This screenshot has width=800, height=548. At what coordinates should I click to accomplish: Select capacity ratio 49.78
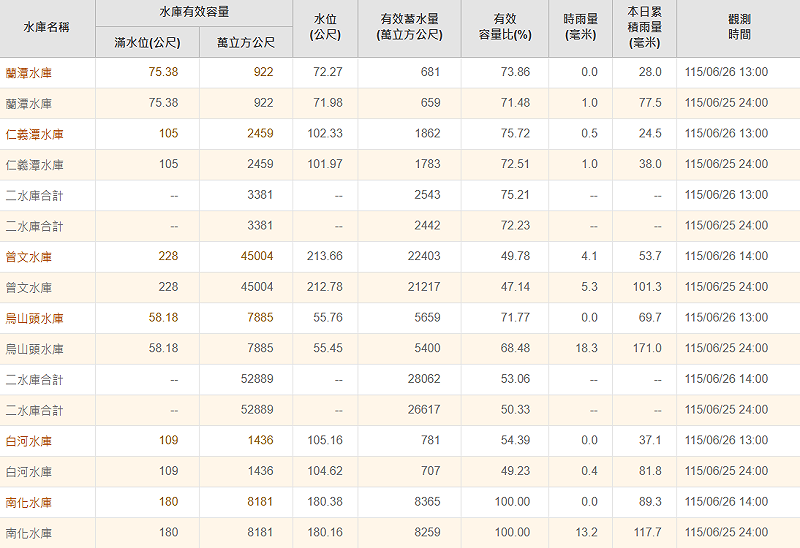point(515,256)
